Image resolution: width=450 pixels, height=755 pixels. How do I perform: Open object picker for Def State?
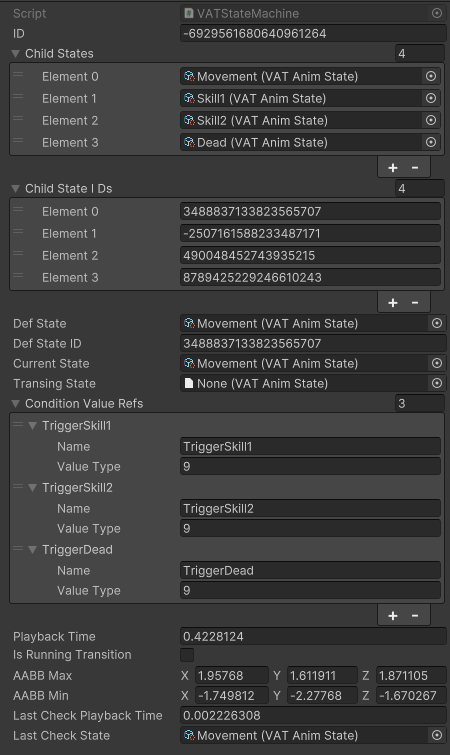pos(437,323)
